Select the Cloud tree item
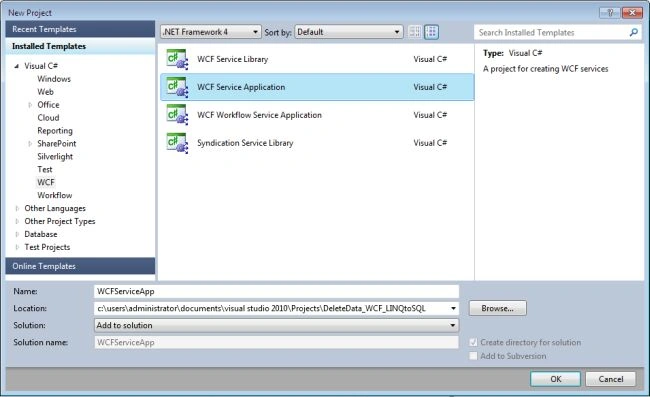Image resolution: width=650 pixels, height=397 pixels. [x=48, y=118]
